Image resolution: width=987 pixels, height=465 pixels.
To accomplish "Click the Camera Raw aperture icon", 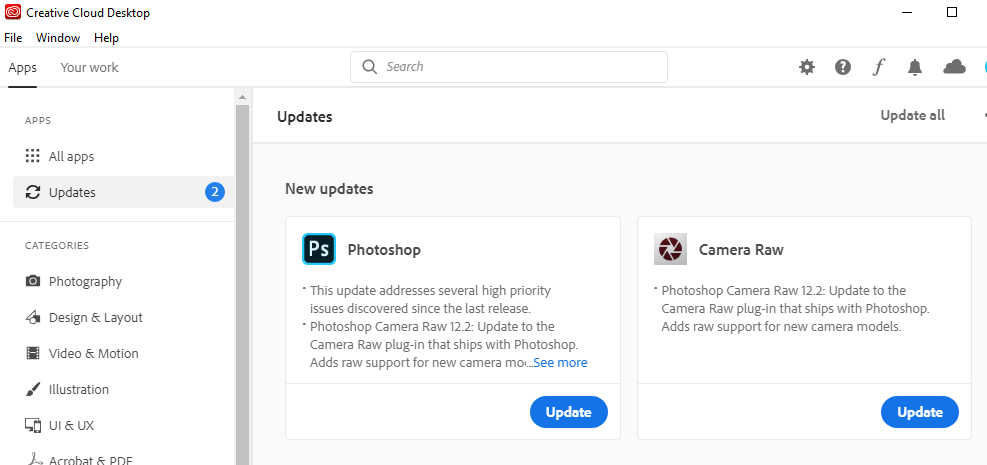I will pyautogui.click(x=670, y=249).
